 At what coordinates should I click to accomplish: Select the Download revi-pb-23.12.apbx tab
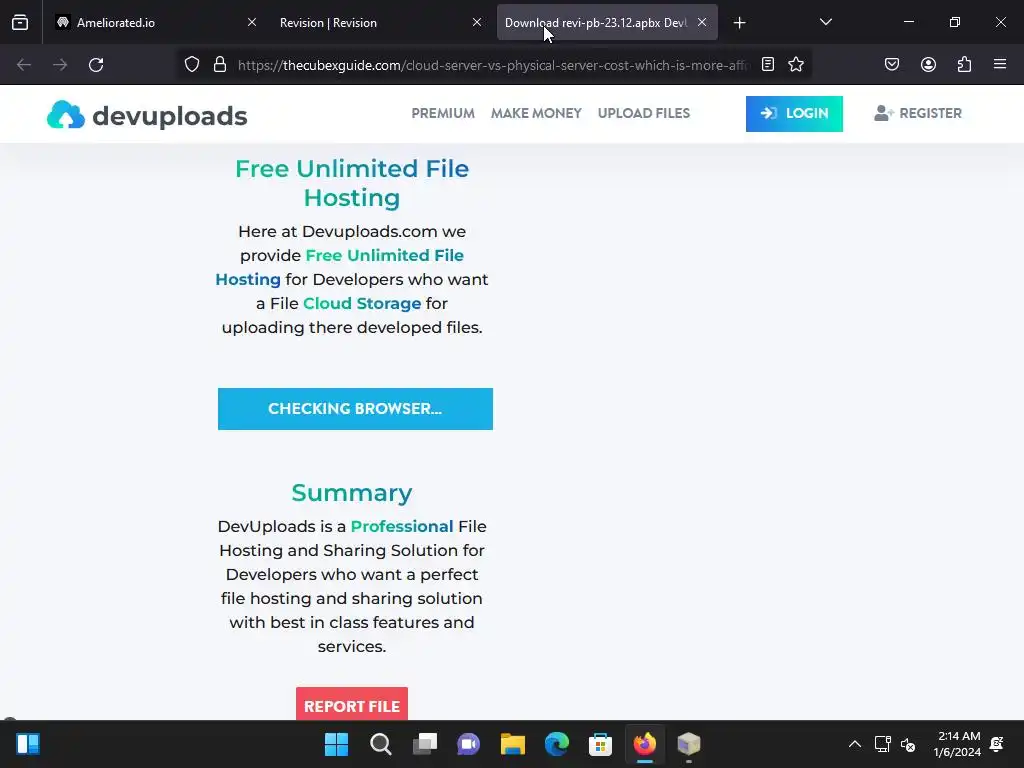point(607,22)
